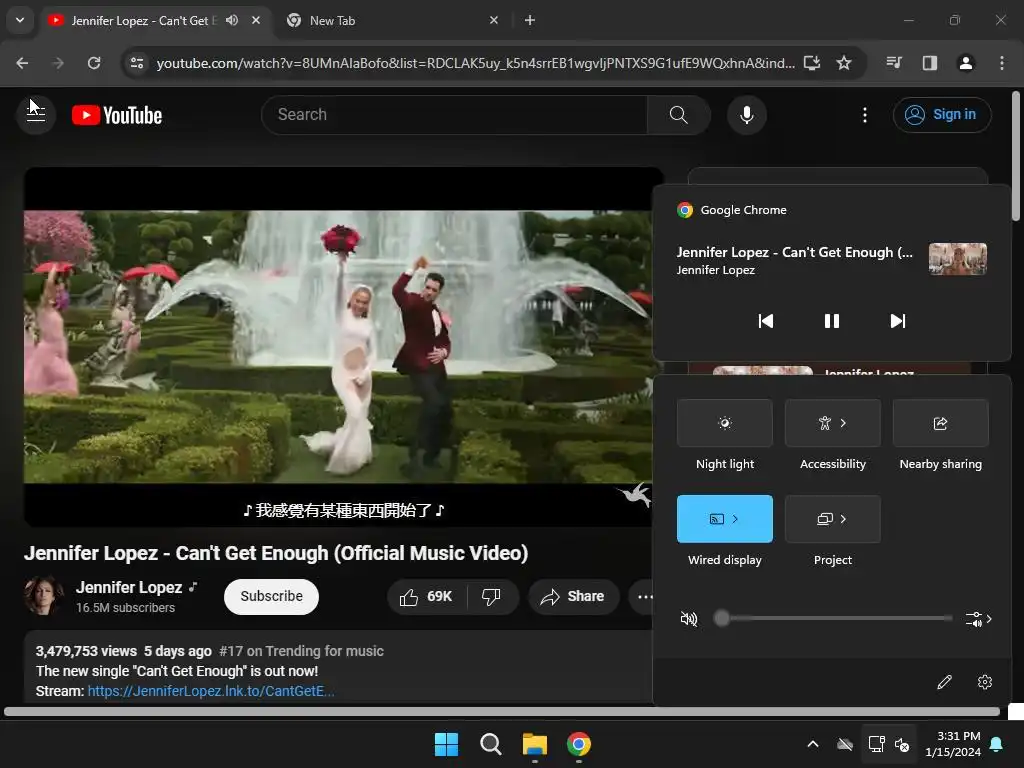Image resolution: width=1024 pixels, height=768 pixels.
Task: Click the song title in media flyout
Action: click(794, 252)
